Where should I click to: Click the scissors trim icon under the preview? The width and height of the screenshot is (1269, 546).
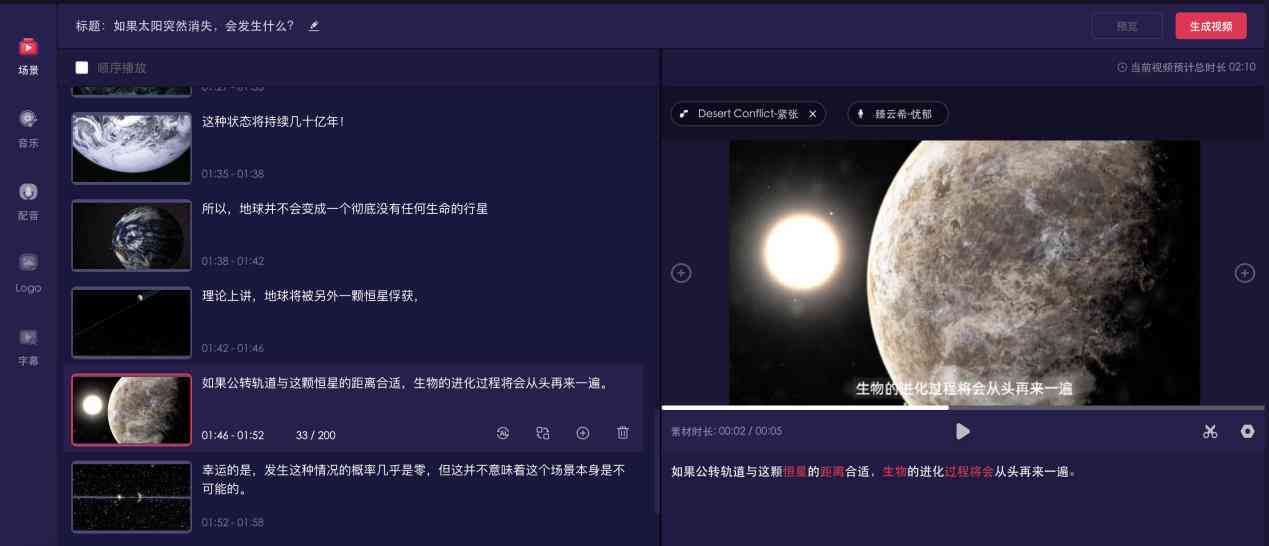coord(1210,432)
